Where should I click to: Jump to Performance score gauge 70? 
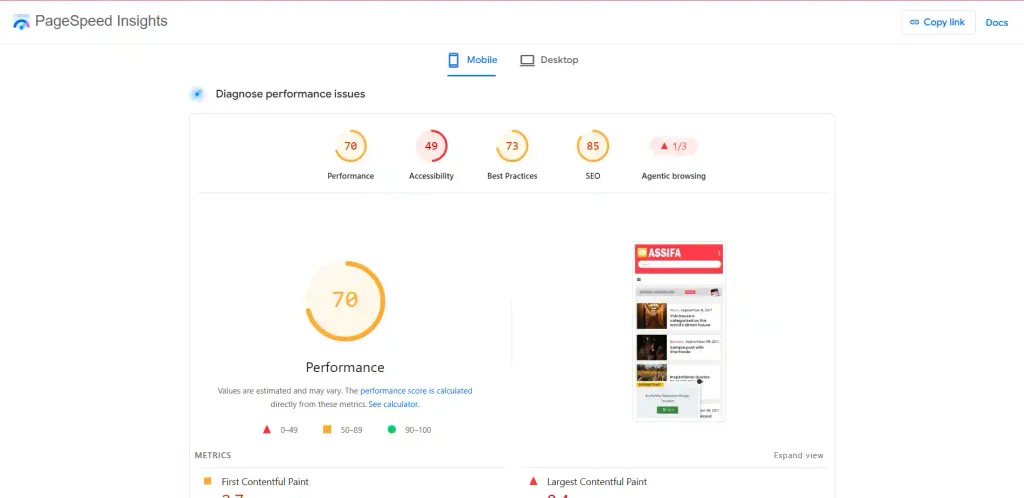click(x=351, y=146)
